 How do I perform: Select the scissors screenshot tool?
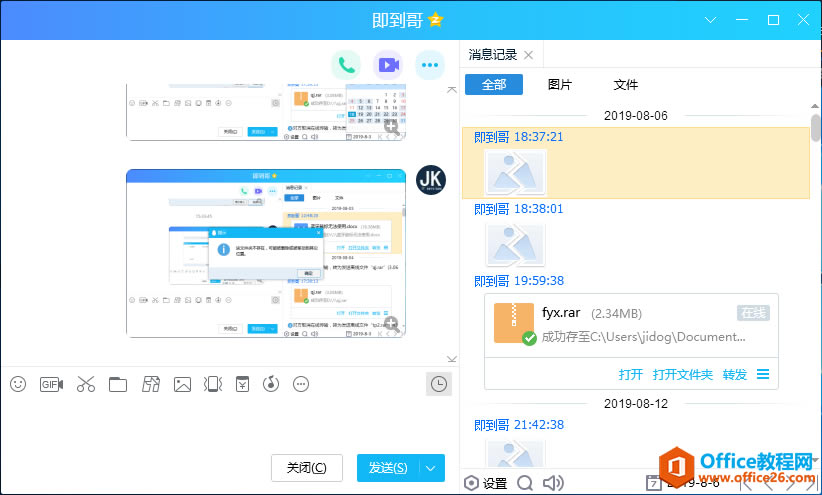(86, 384)
